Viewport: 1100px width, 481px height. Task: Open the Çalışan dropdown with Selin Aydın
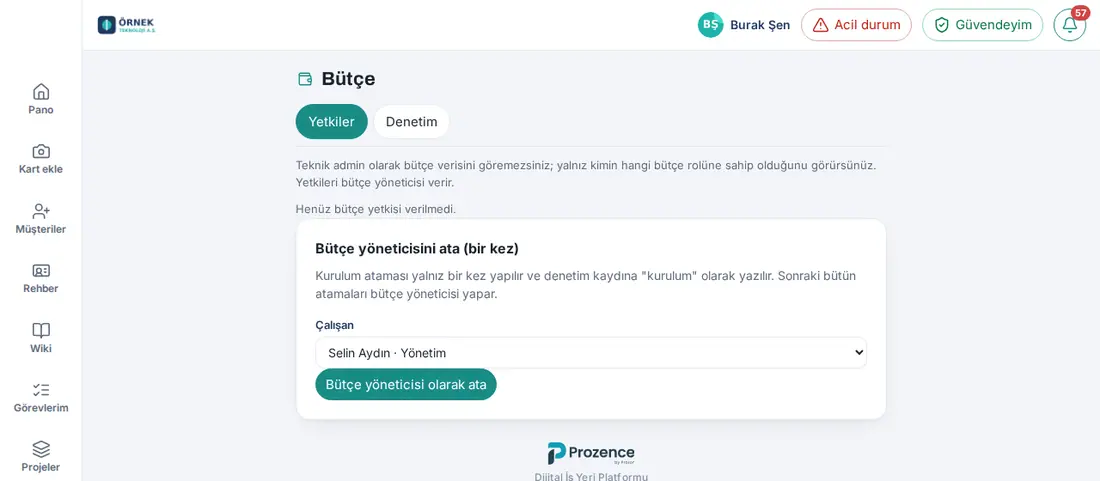[591, 353]
